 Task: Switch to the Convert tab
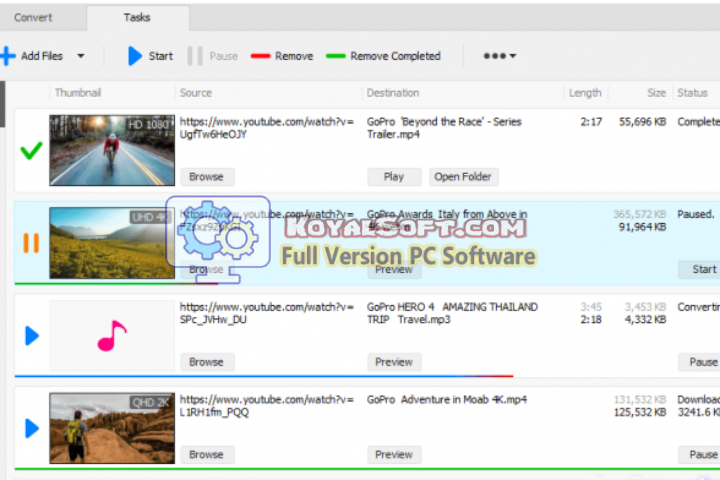coord(33,17)
